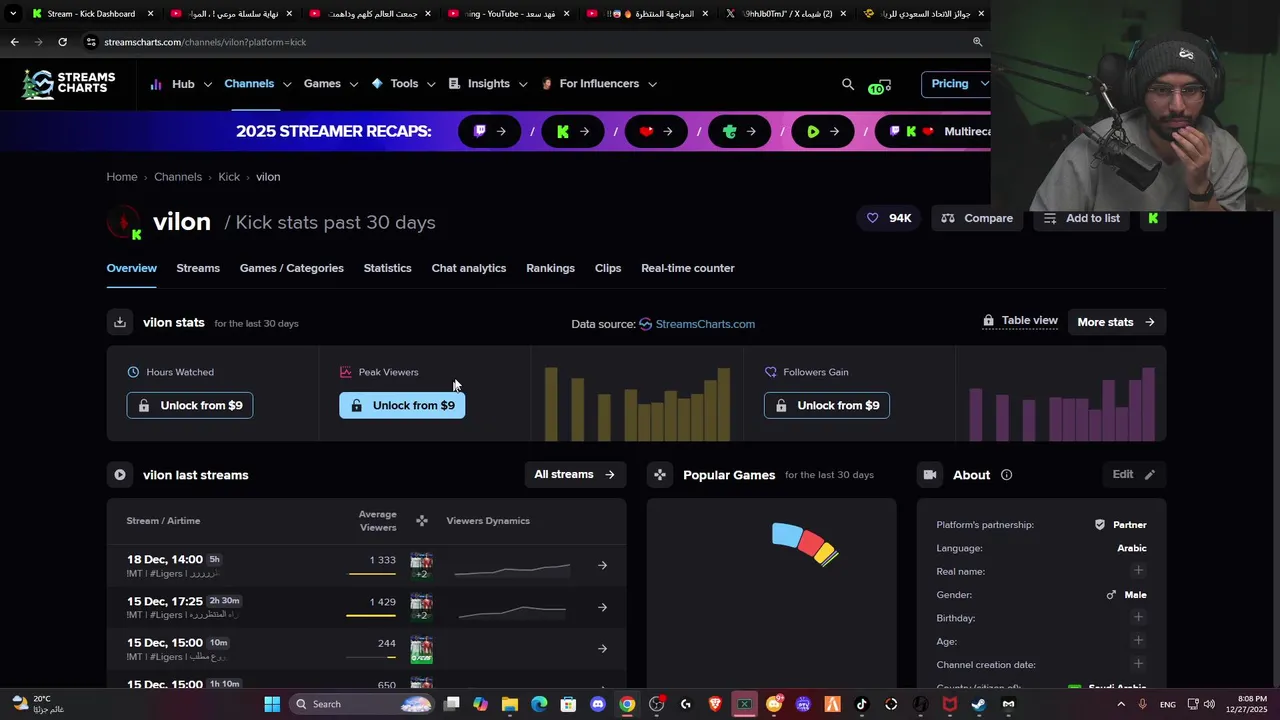Viewport: 1280px width, 720px height.
Task: Open the Pricing dropdown
Action: click(958, 84)
